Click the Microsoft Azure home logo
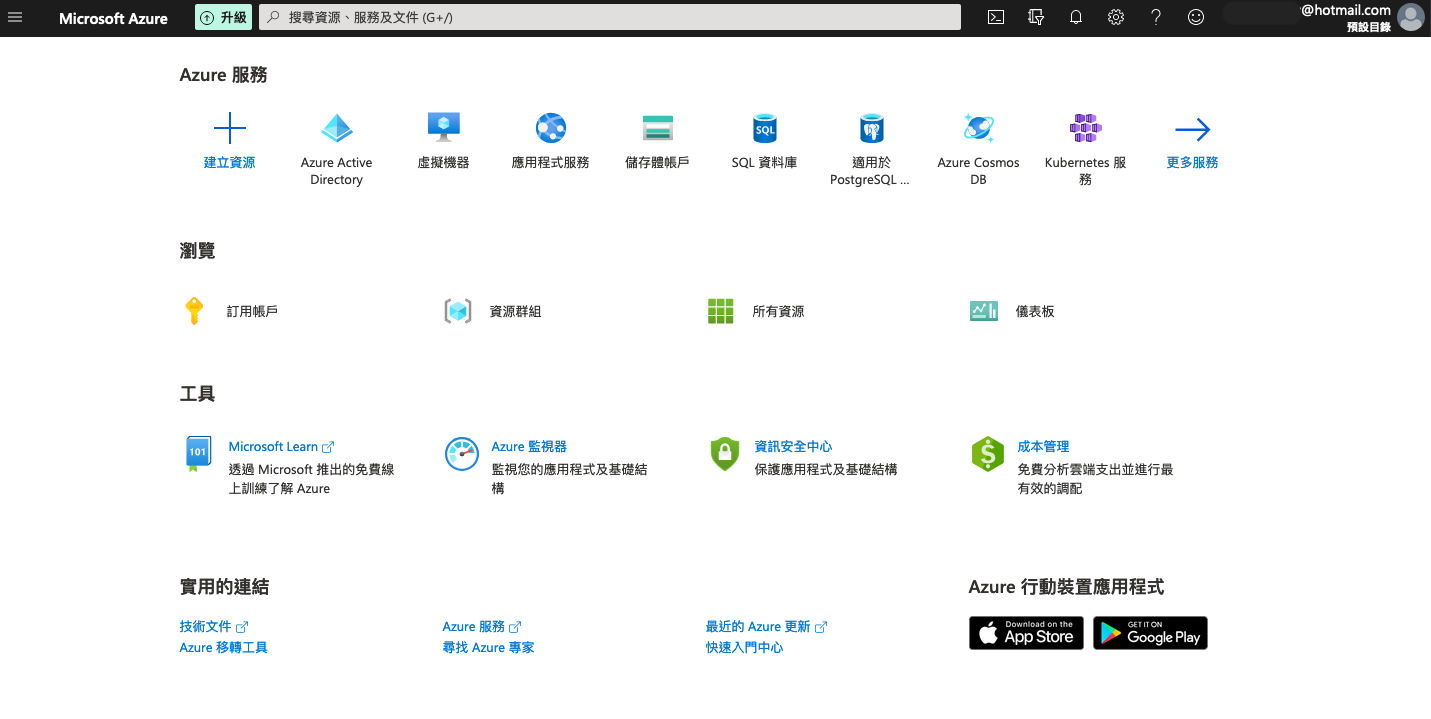Viewport: 1431px width, 719px height. [113, 18]
